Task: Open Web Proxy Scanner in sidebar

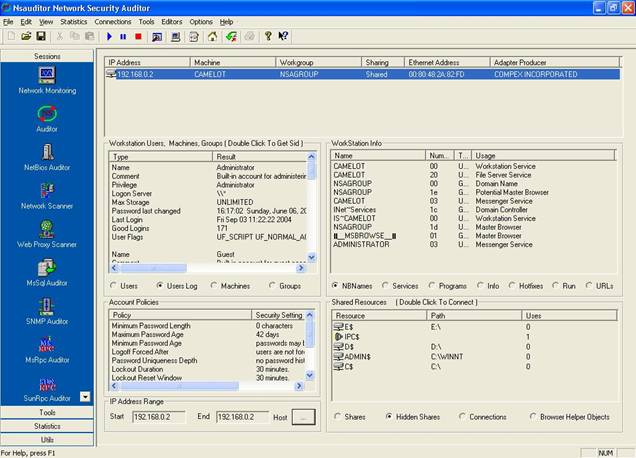Action: point(47,234)
